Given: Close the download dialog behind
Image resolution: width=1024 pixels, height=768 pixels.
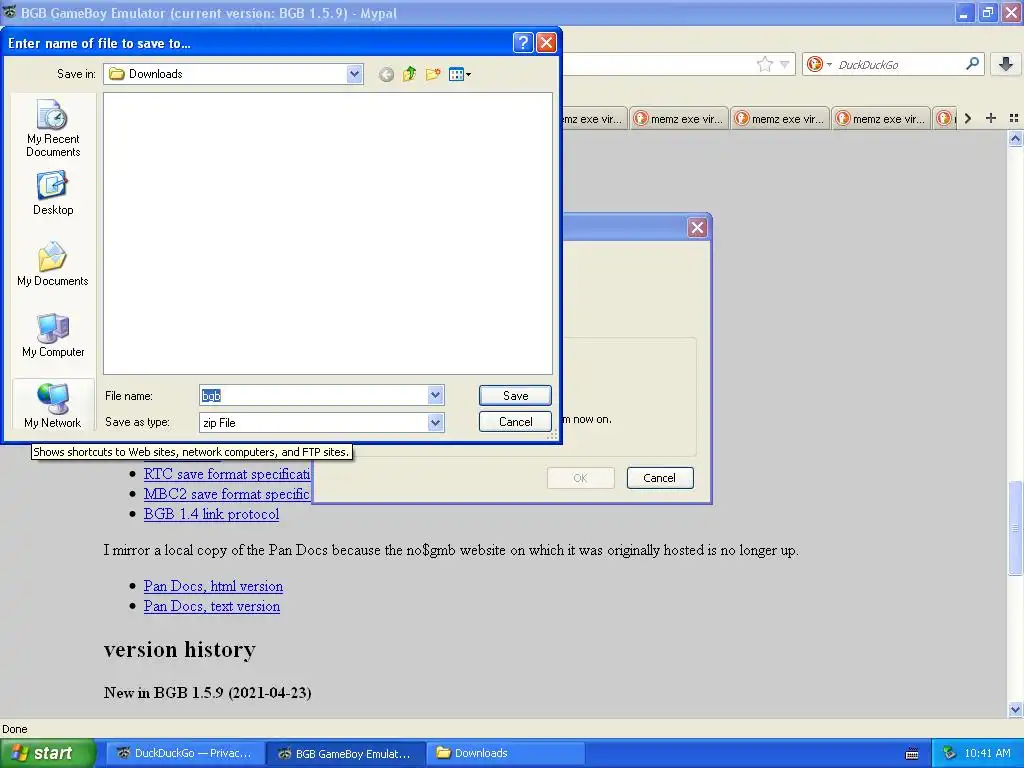Looking at the screenshot, I should (x=697, y=228).
